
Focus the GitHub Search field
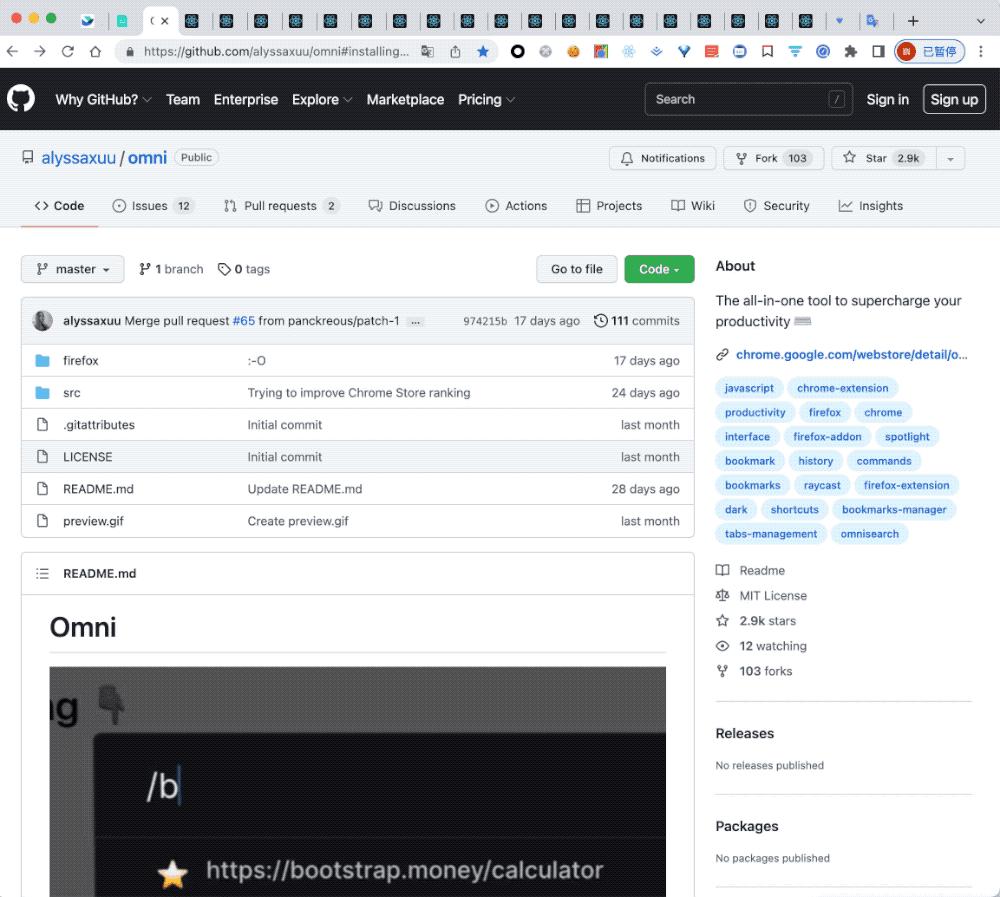(748, 100)
